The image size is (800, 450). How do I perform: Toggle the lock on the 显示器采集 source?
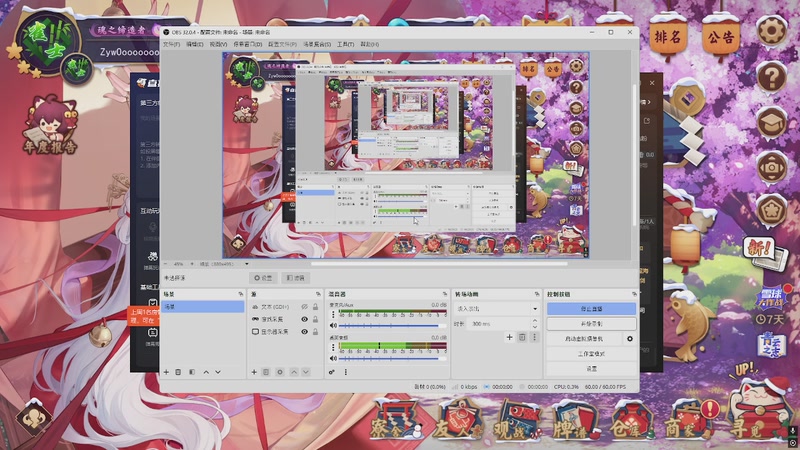click(315, 331)
